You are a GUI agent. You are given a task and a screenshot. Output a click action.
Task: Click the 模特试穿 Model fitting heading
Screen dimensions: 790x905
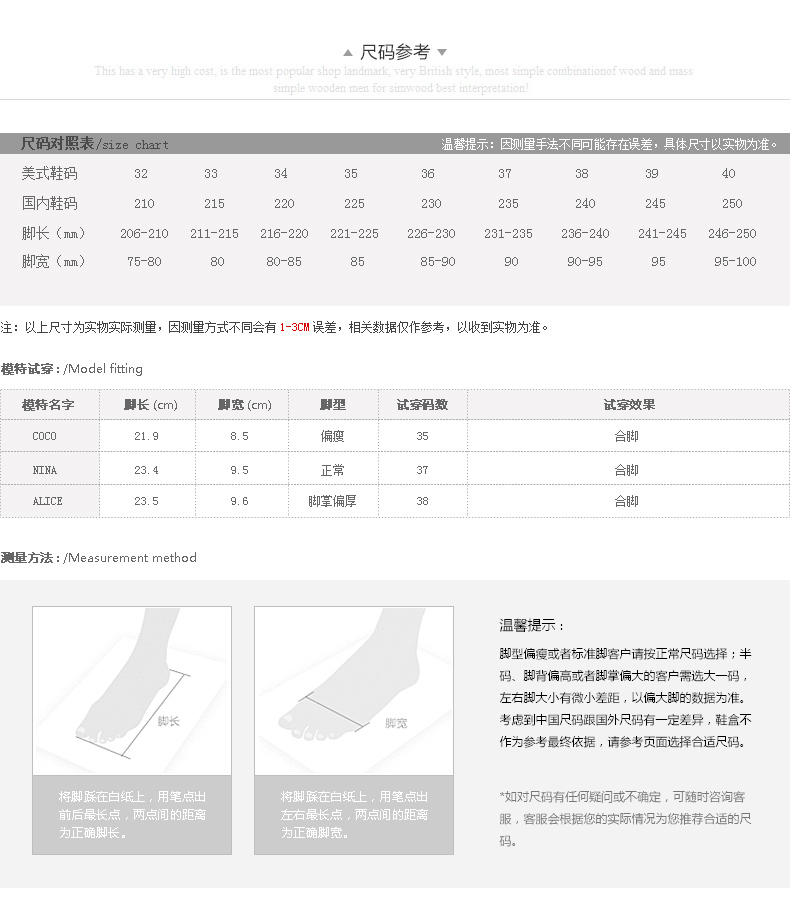72,369
